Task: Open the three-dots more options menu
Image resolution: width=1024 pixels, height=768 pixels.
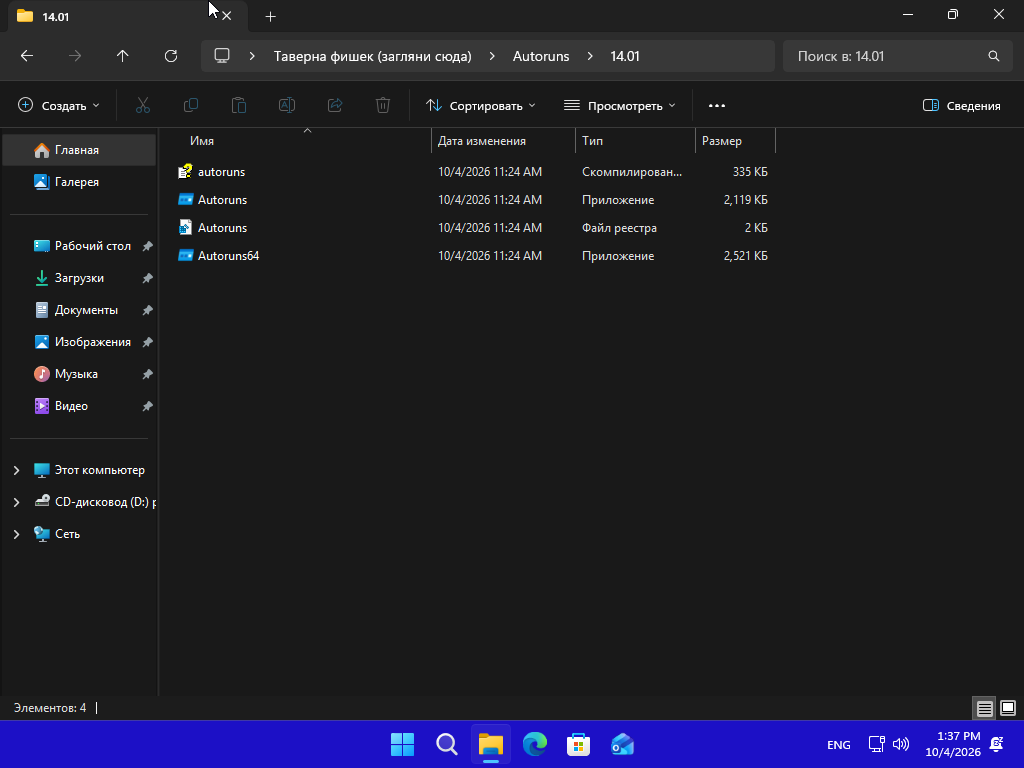Action: point(716,105)
